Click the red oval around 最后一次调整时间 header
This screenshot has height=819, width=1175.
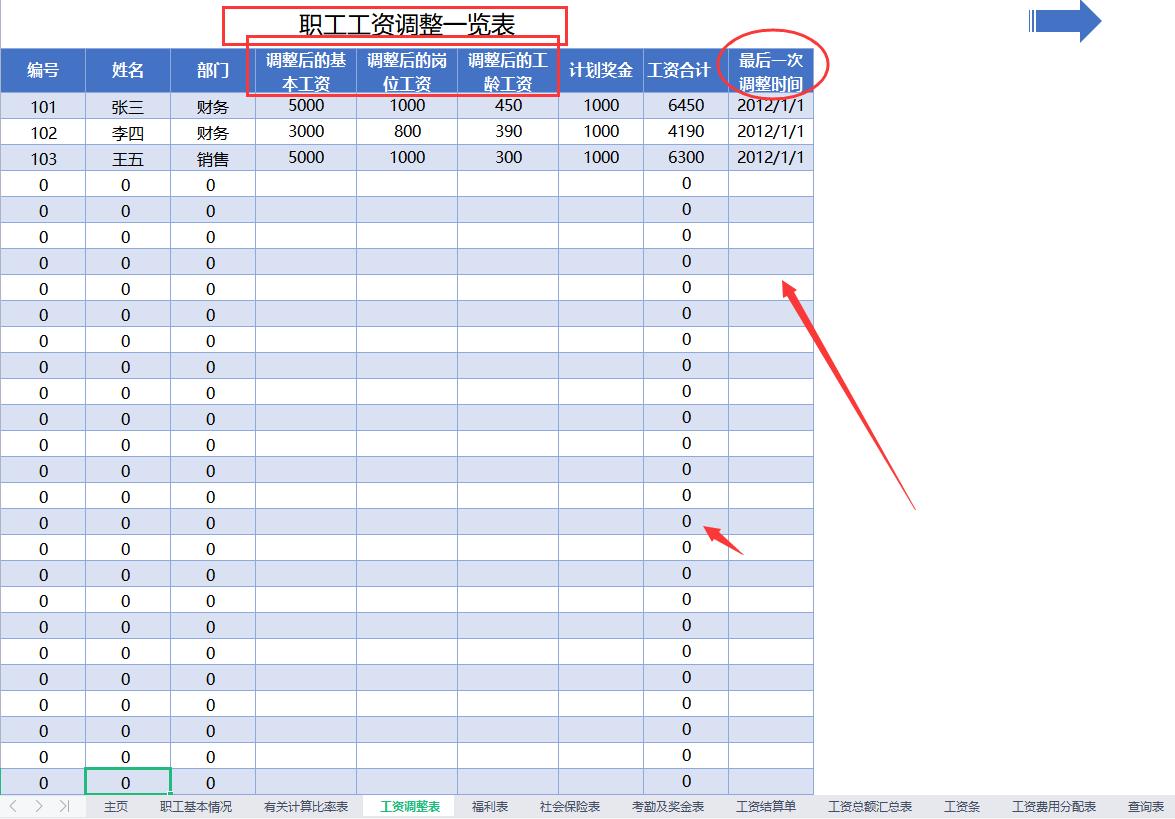pyautogui.click(x=771, y=64)
